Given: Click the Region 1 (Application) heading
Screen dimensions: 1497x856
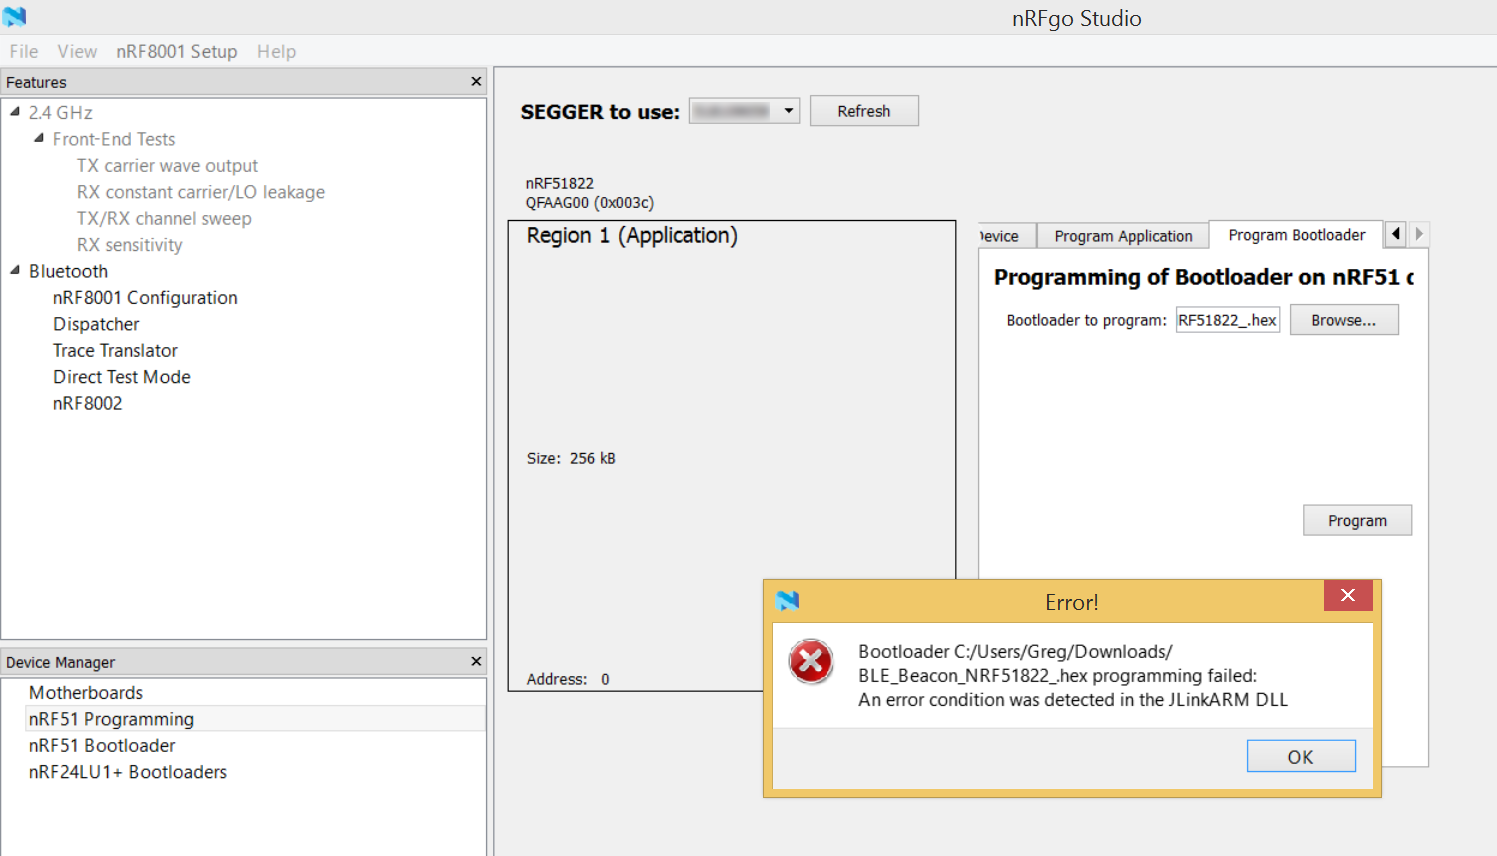Looking at the screenshot, I should 632,236.
